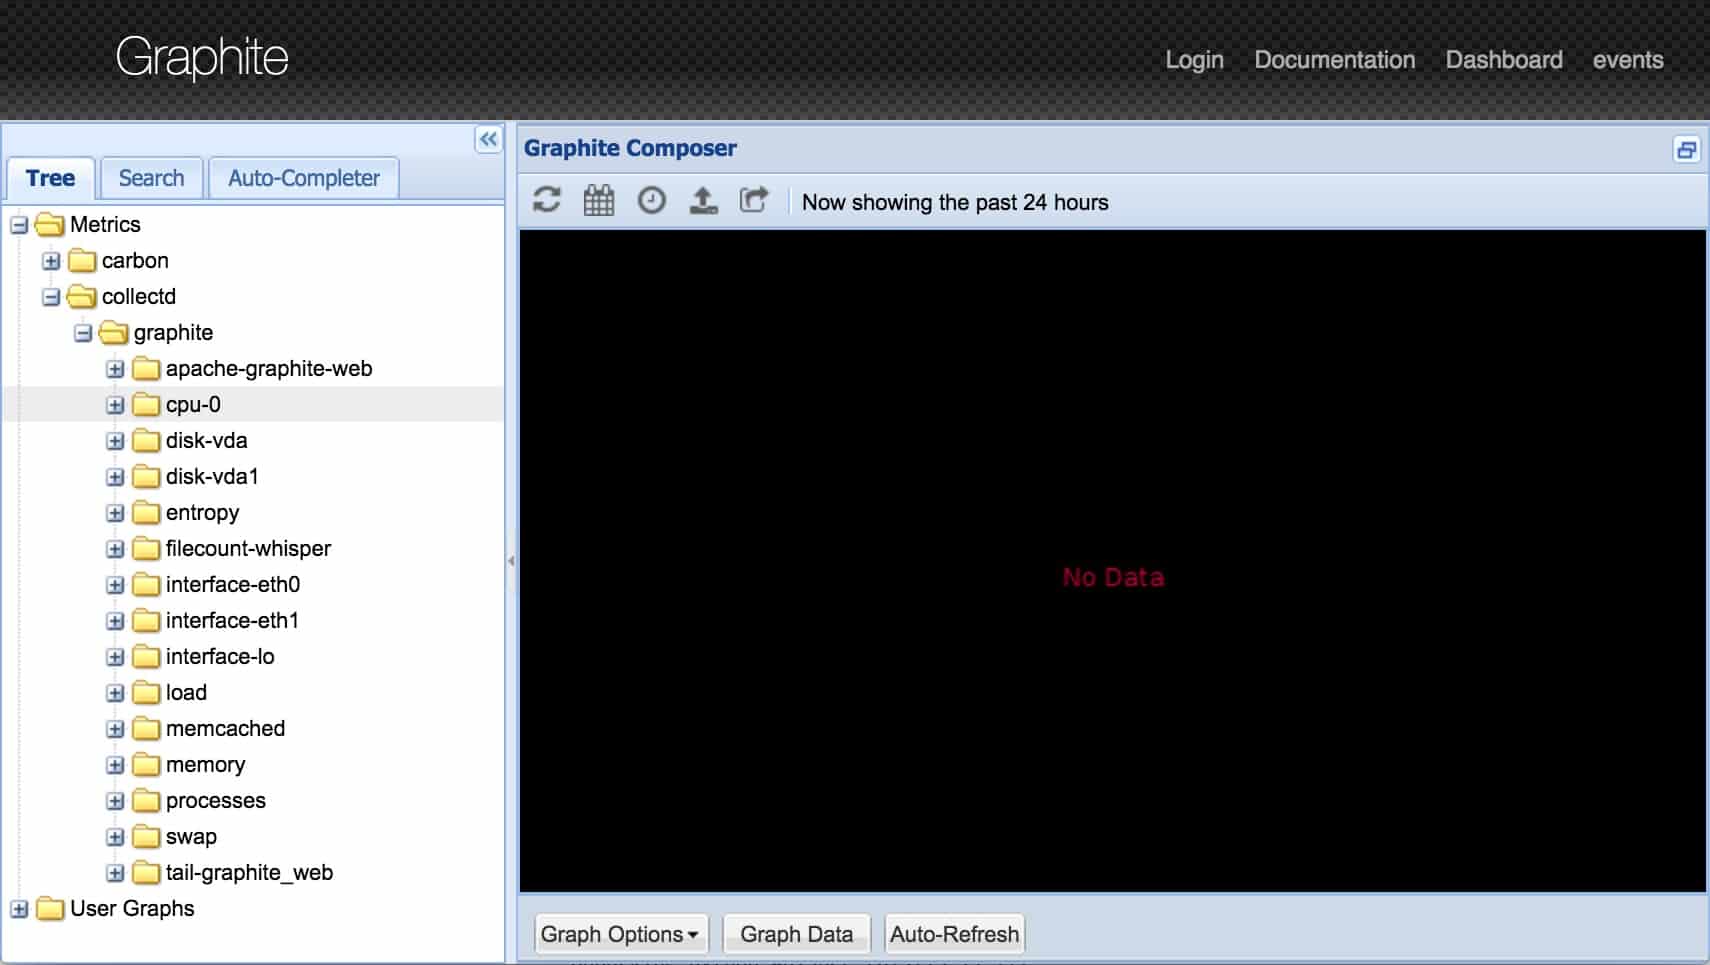The image size is (1710, 965).
Task: Click the refresh graph icon
Action: point(546,200)
